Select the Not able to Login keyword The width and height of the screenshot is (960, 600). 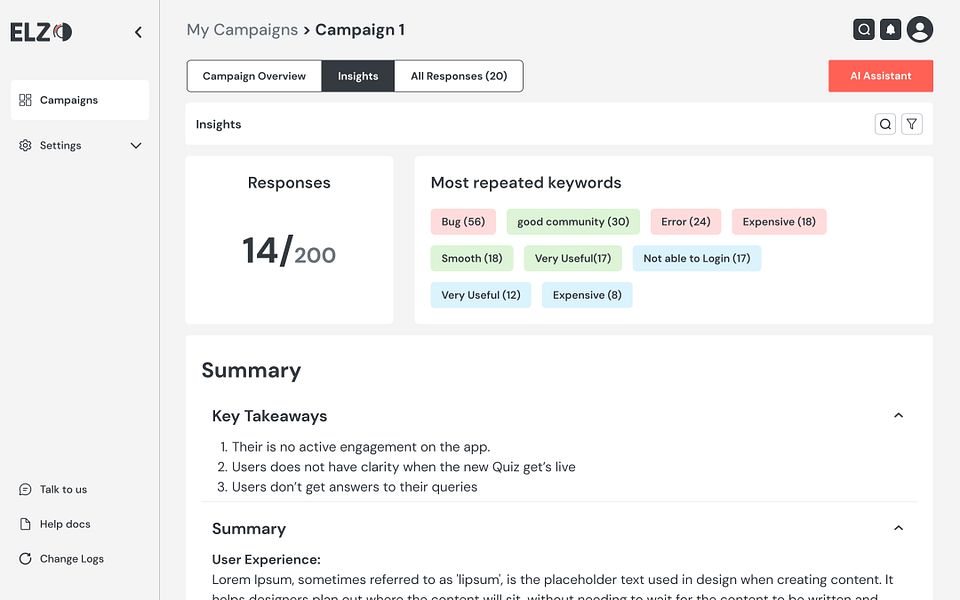coord(696,258)
